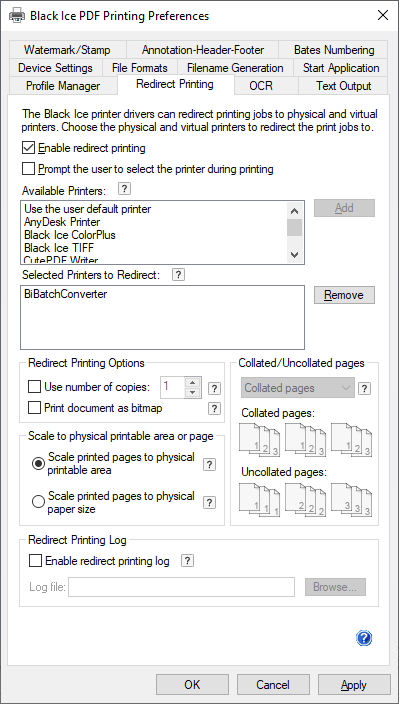Show help for Use number of copies
The image size is (399, 704).
[x=215, y=389]
